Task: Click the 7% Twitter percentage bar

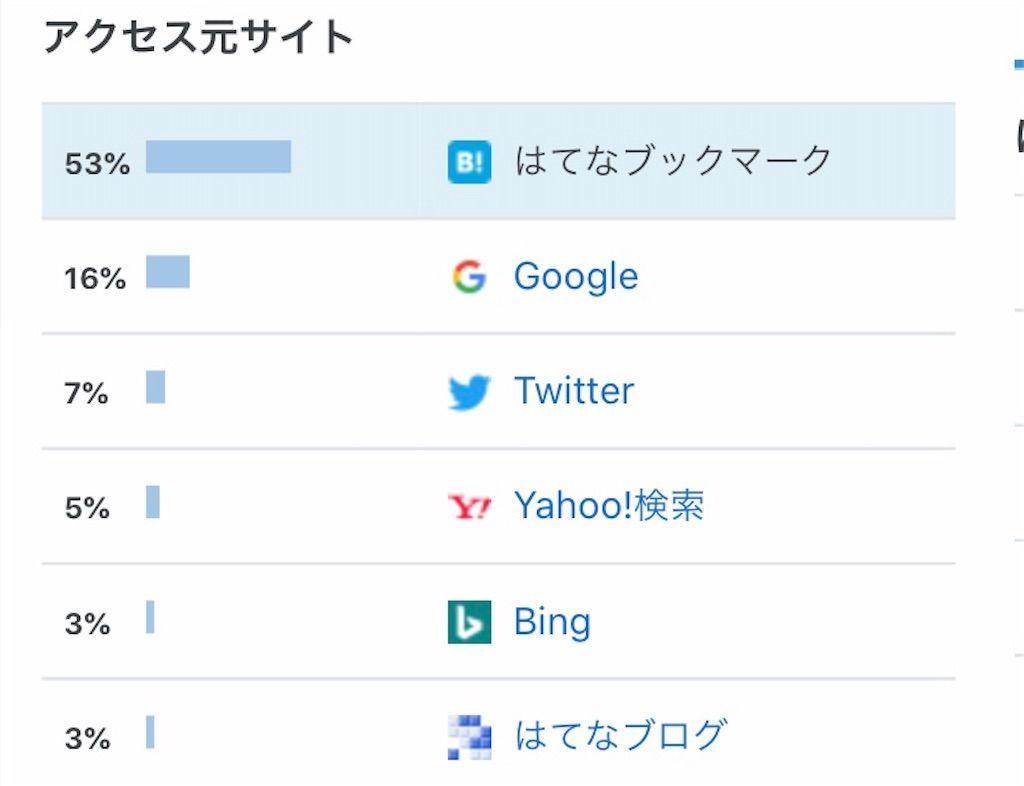Action: (x=155, y=387)
